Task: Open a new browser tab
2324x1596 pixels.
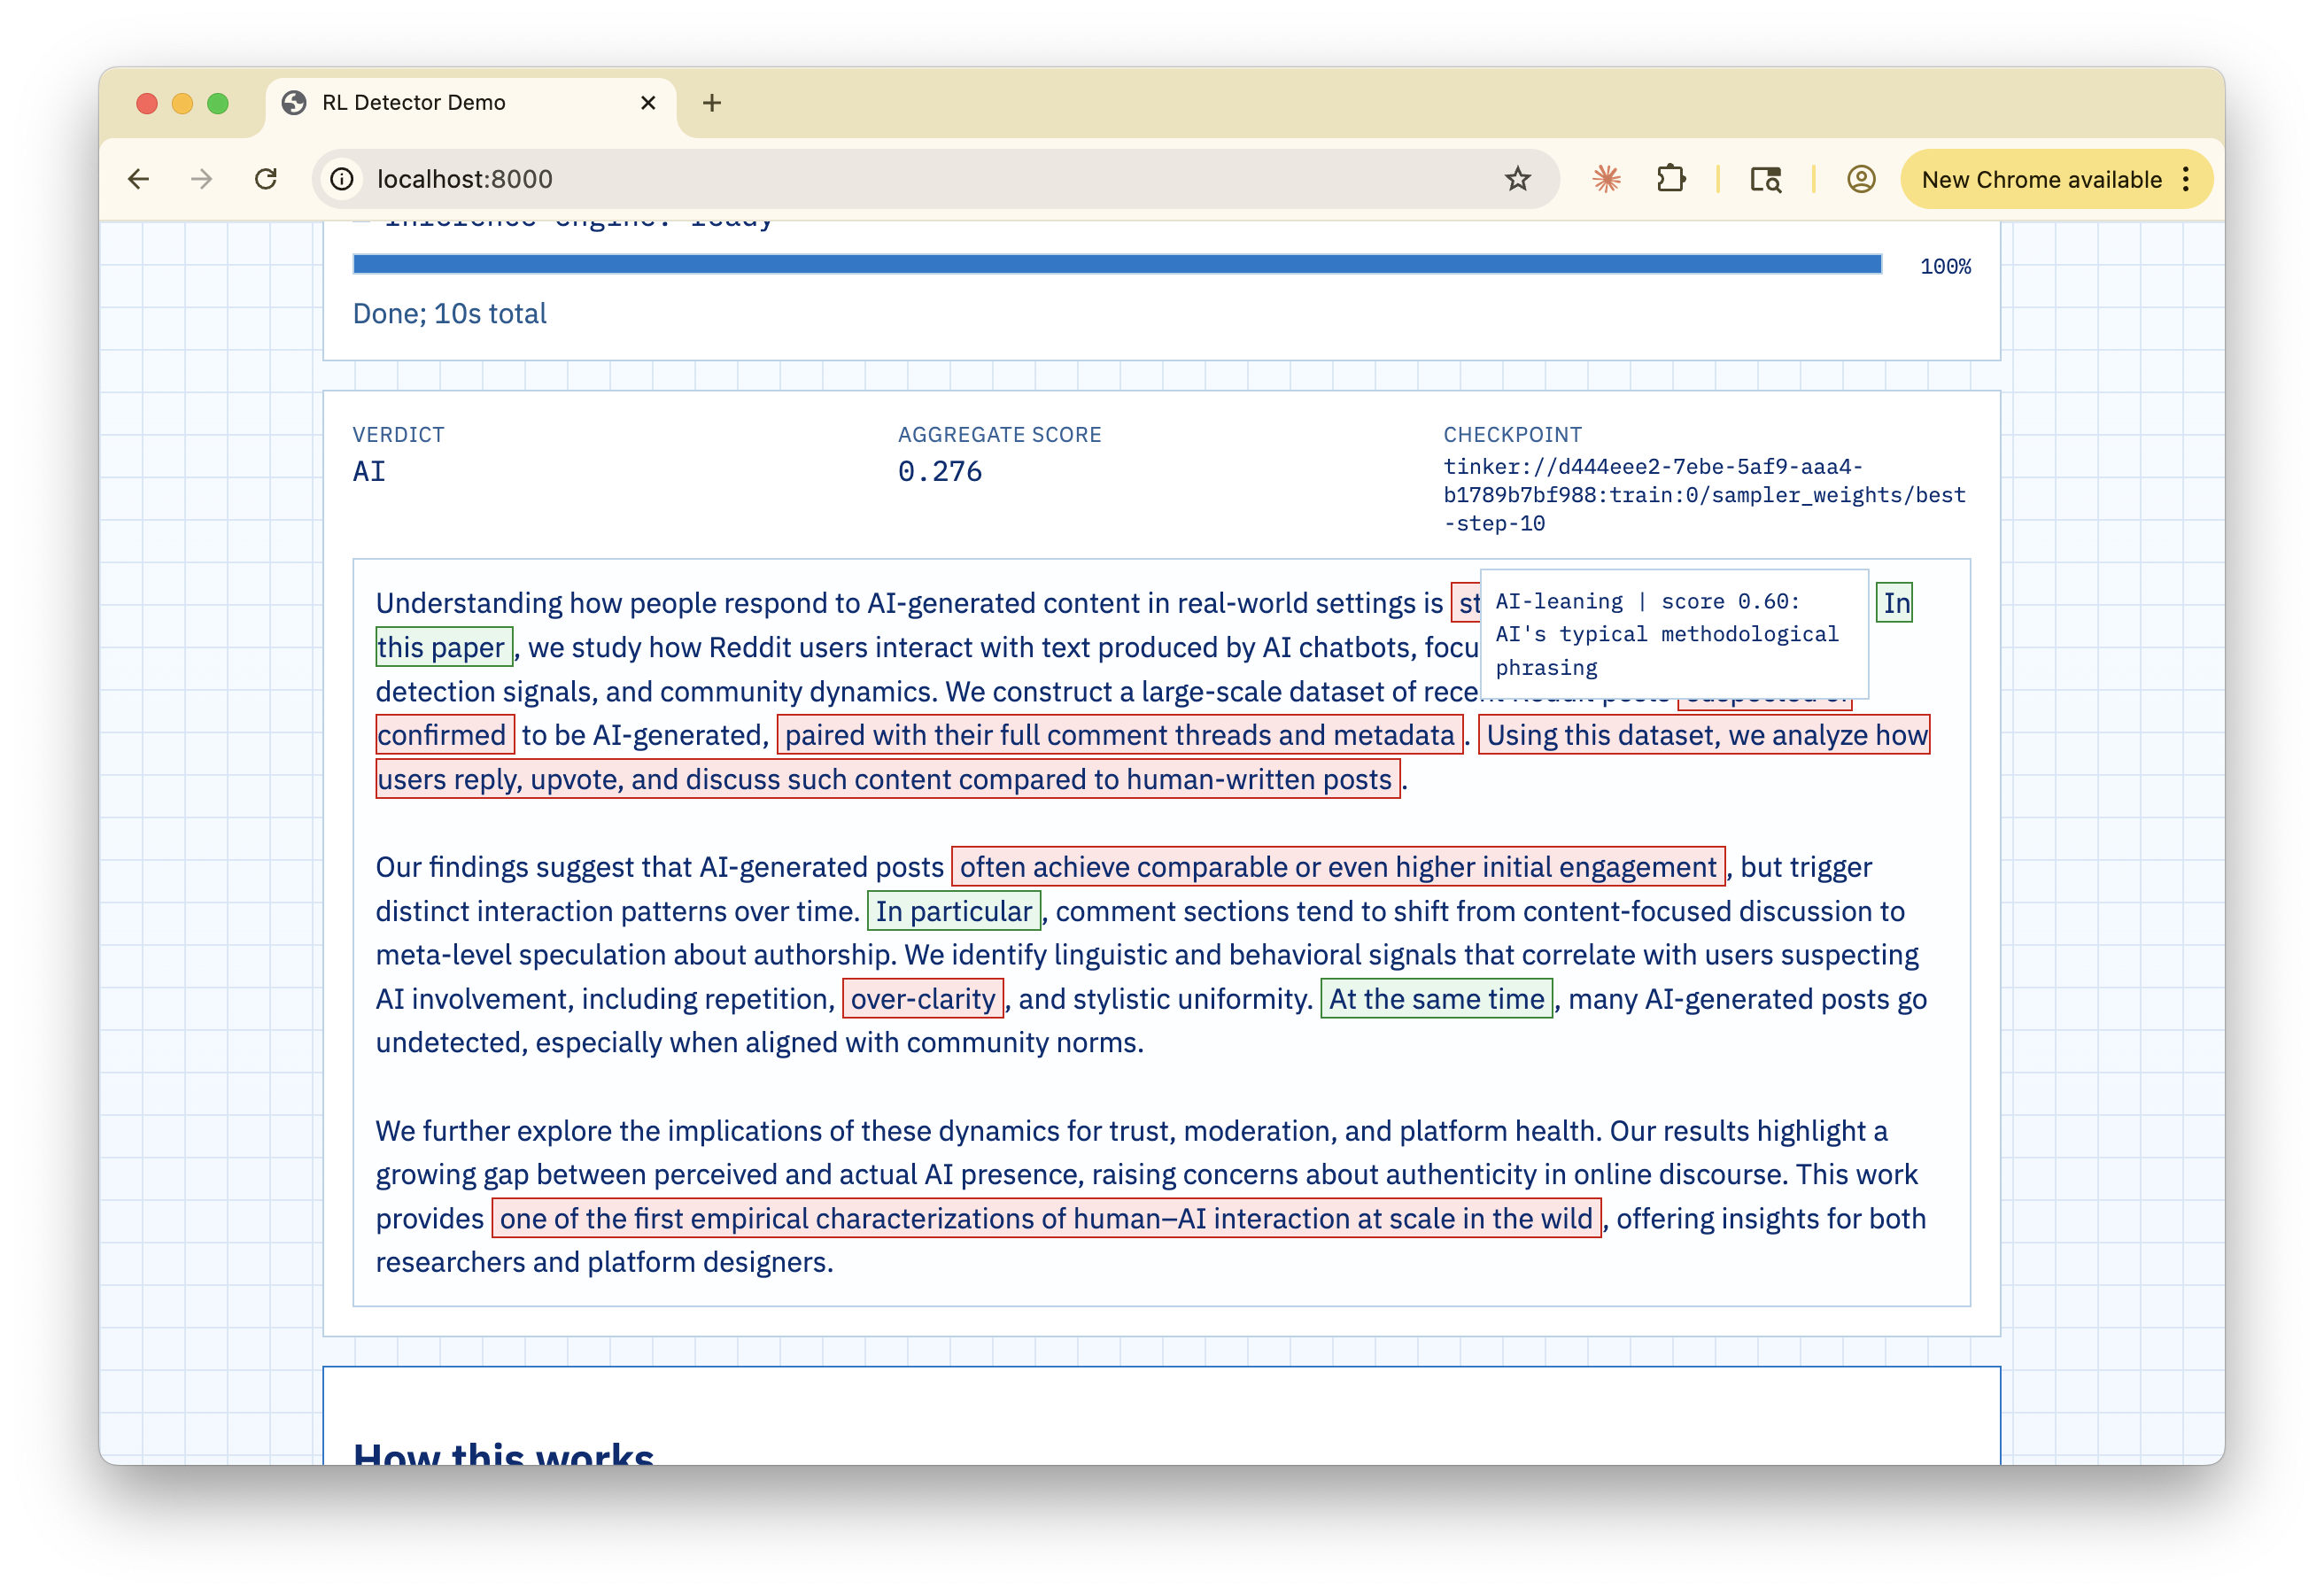Action: [711, 103]
